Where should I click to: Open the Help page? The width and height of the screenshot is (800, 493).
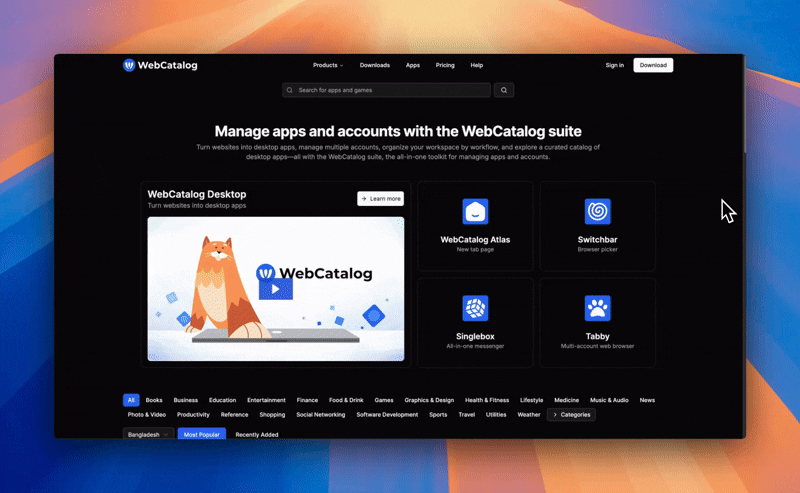[477, 65]
